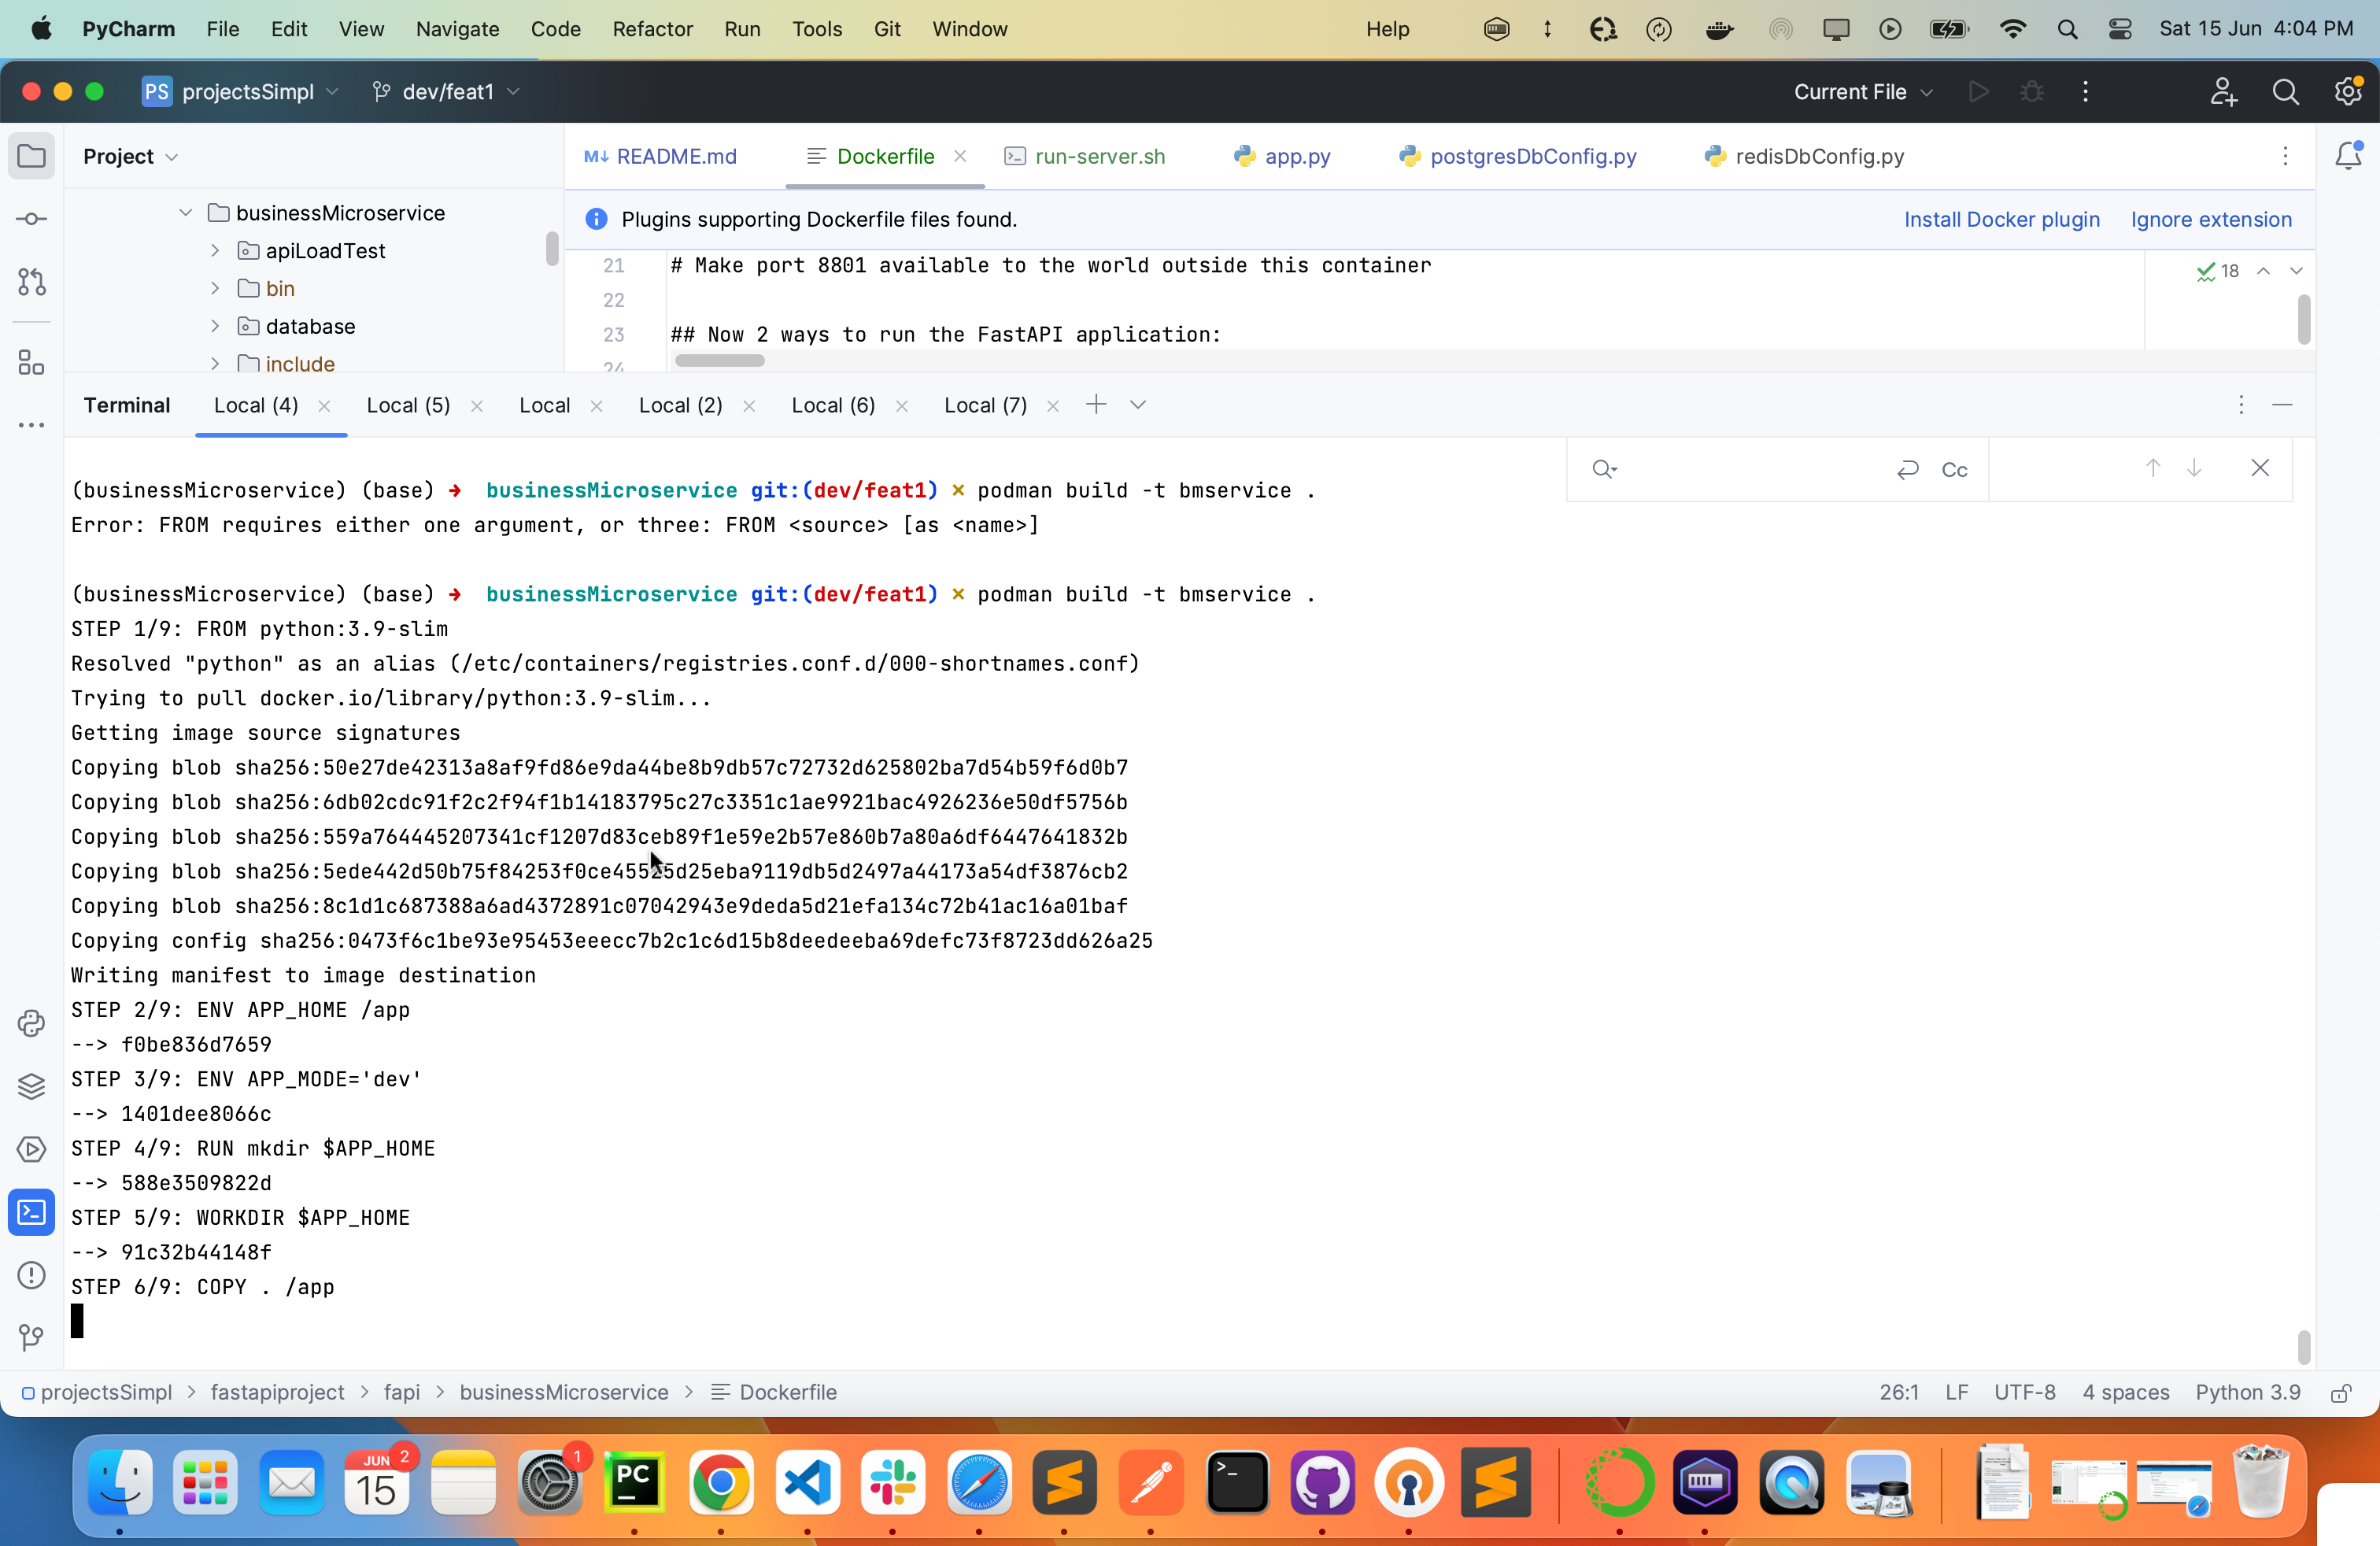Go to next search occurrence arrow
The width and height of the screenshot is (2380, 1546).
(x=2194, y=468)
